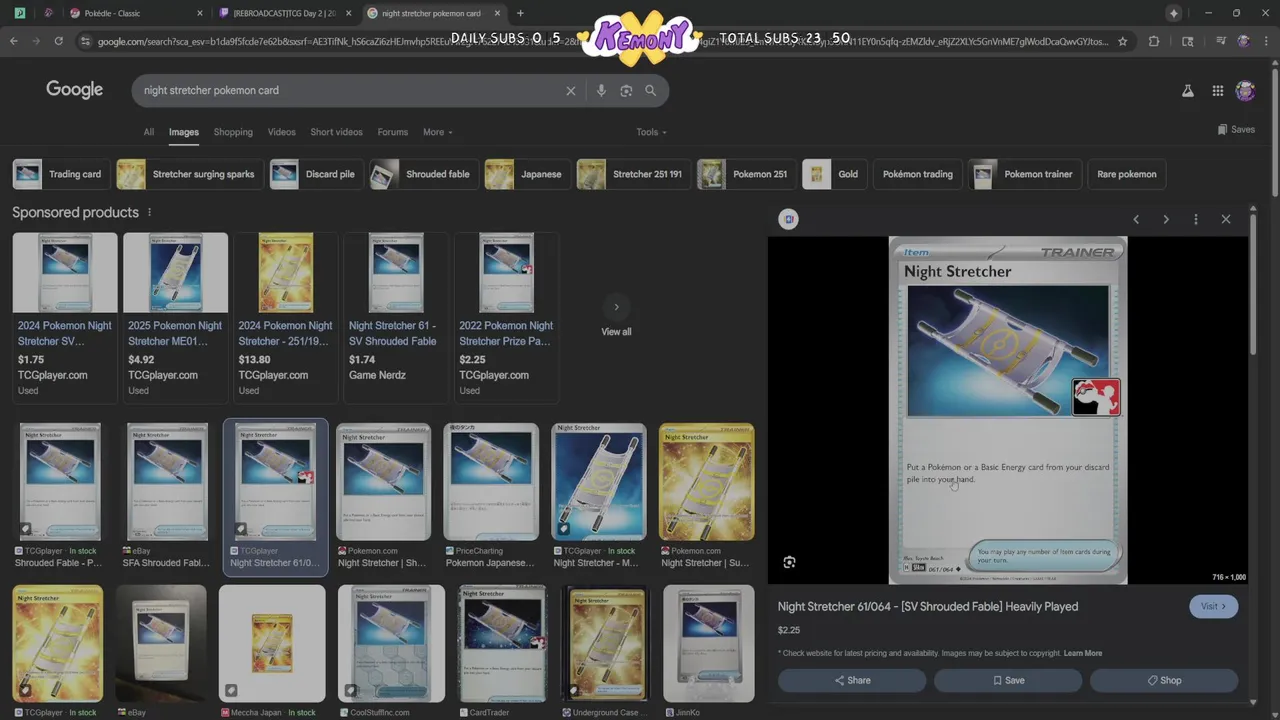The image size is (1280, 720).
Task: Show previous image in preview panel
Action: [1136, 219]
